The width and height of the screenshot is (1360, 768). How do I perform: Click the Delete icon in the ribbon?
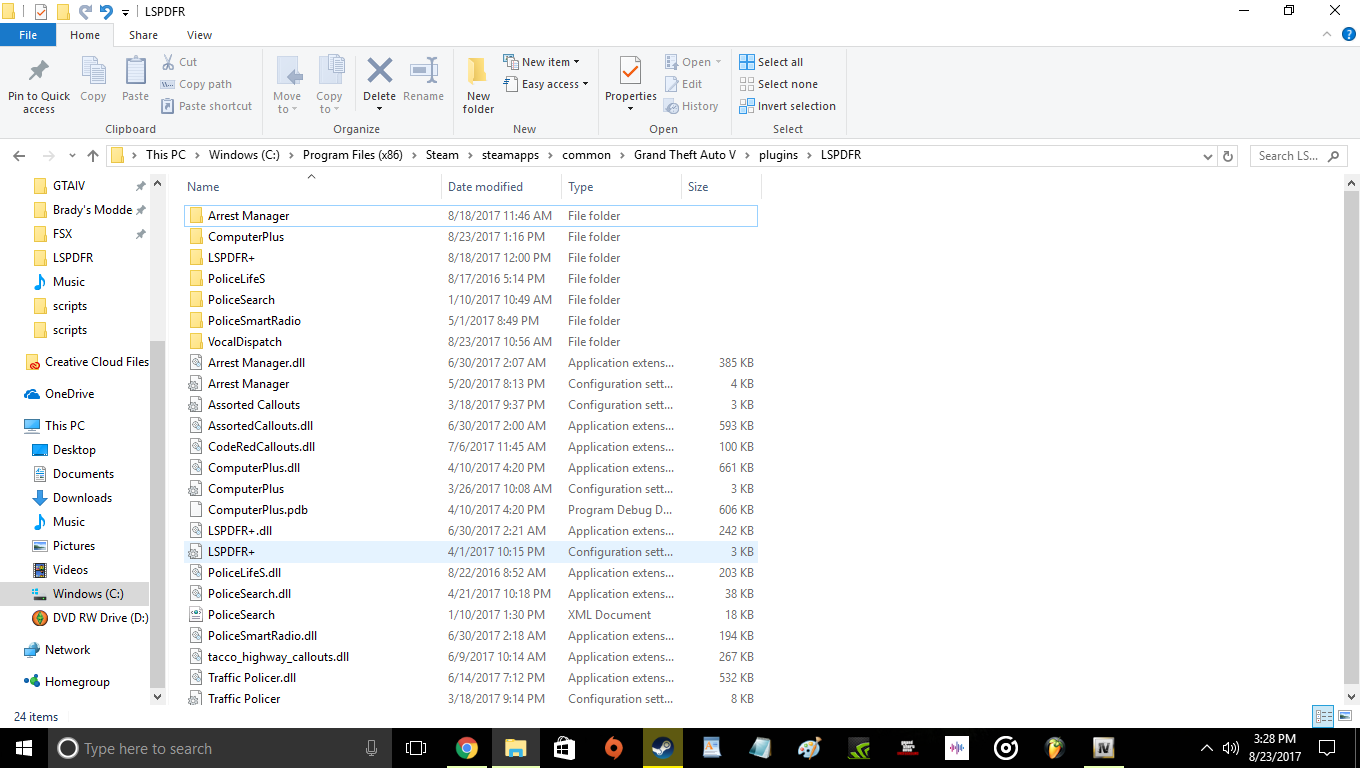coord(379,73)
